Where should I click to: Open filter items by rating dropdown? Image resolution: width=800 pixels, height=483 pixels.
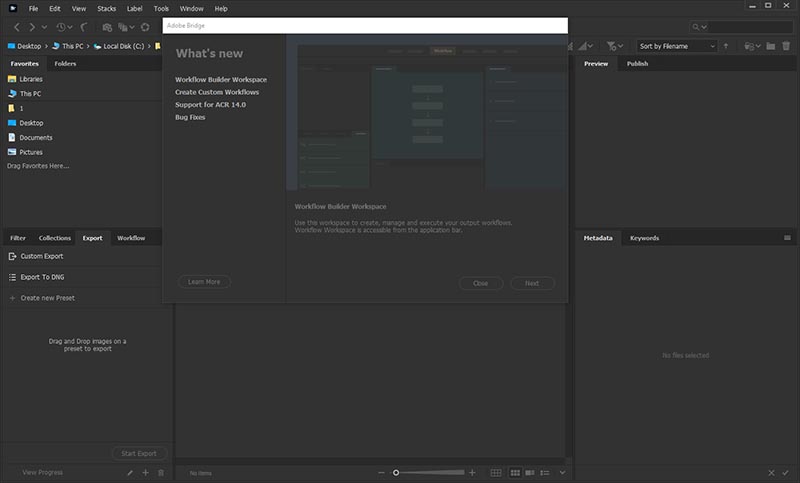pyautogui.click(x=615, y=46)
